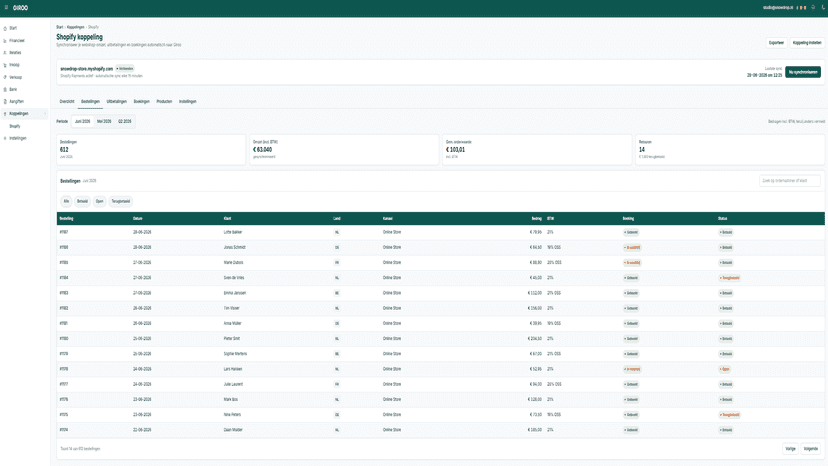Viewport: 828px width, 466px height.
Task: Click the Start breadcrumb link
Action: (x=59, y=27)
